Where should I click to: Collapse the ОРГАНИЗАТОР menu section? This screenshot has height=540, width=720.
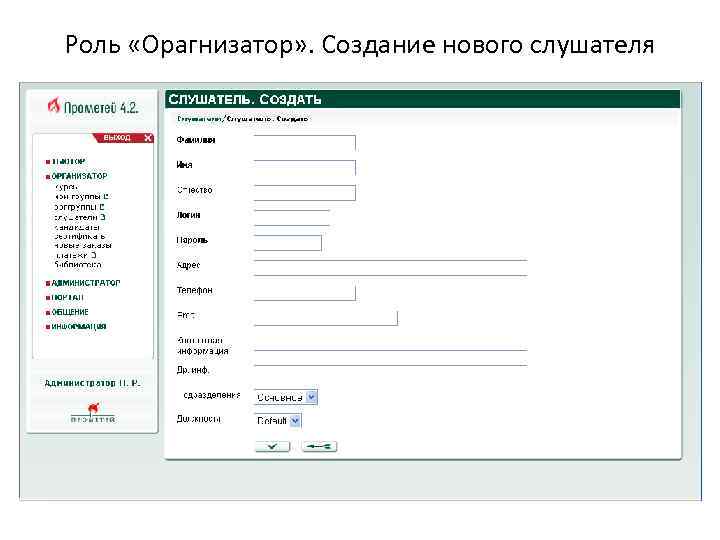pyautogui.click(x=79, y=176)
